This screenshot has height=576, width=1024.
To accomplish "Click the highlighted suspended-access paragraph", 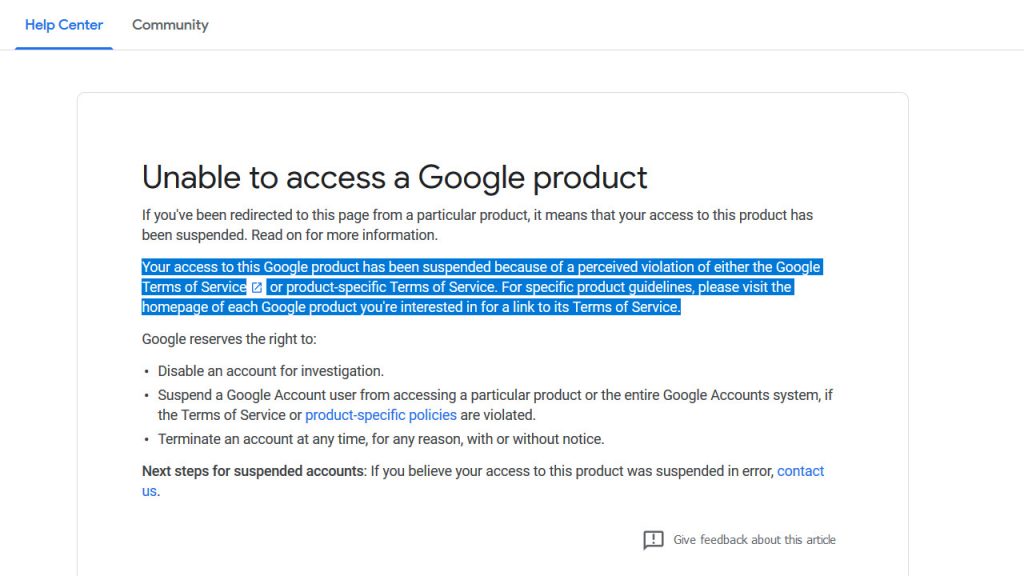I will (x=482, y=287).
